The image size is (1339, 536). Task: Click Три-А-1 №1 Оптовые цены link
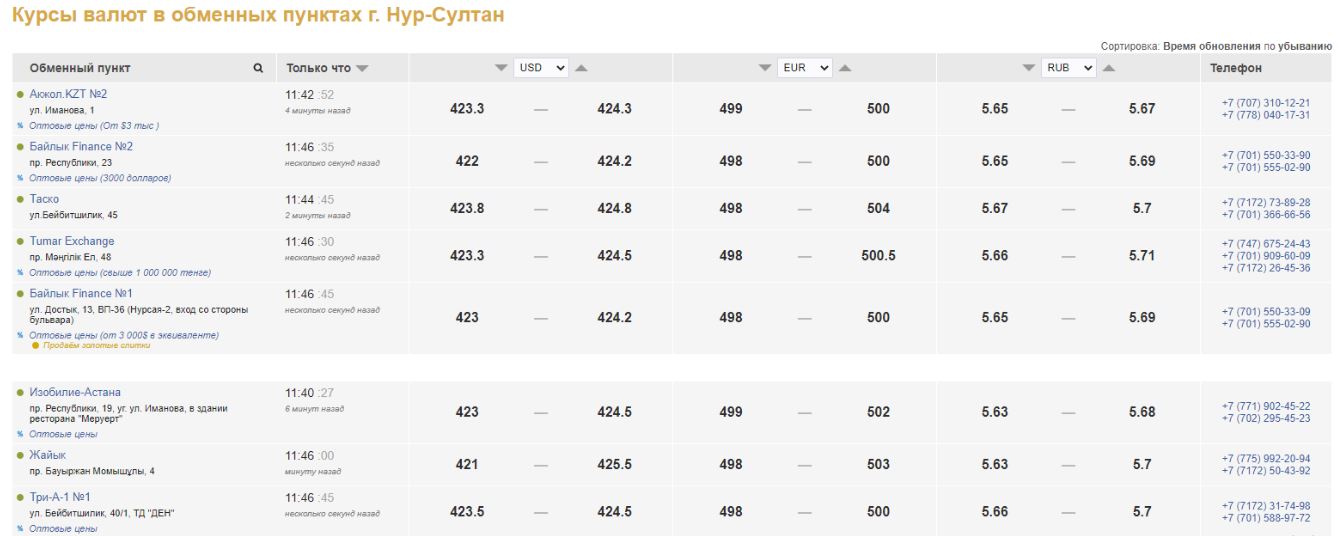(63, 528)
